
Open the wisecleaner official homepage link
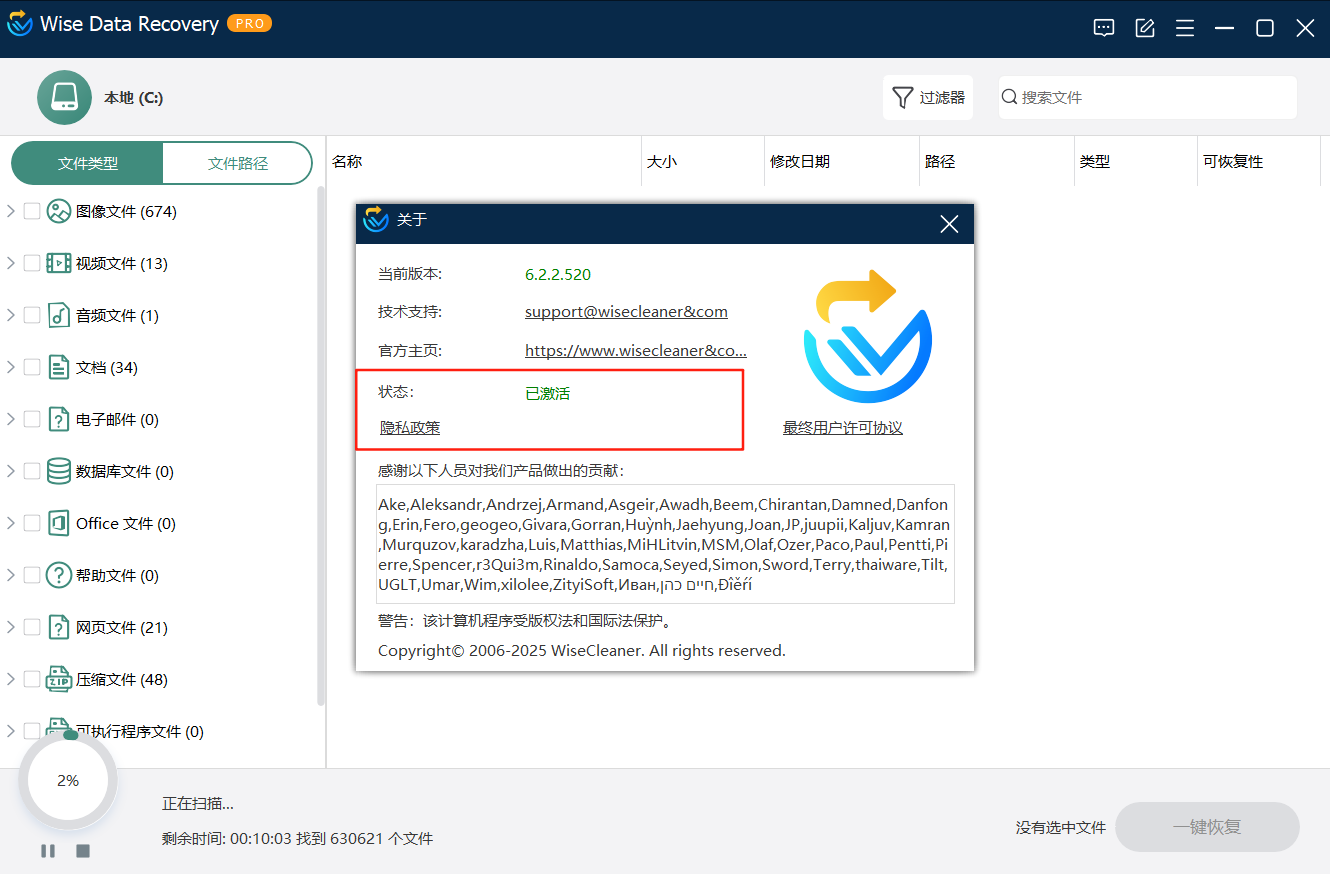(636, 351)
